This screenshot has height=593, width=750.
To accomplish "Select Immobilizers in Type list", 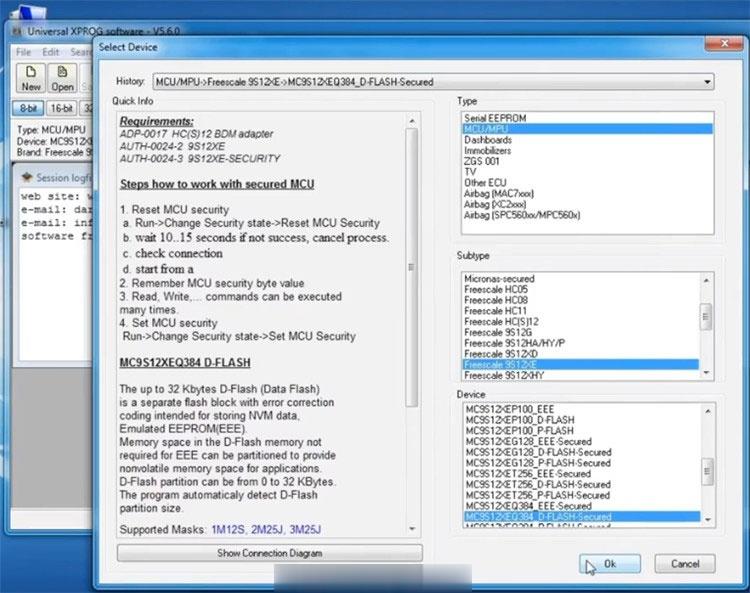I will (x=587, y=150).
